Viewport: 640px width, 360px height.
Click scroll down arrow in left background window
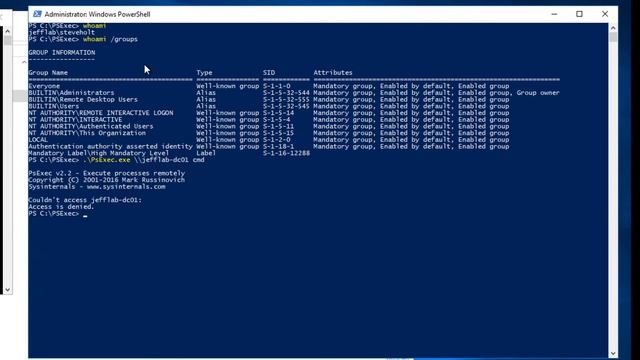[x=7, y=290]
